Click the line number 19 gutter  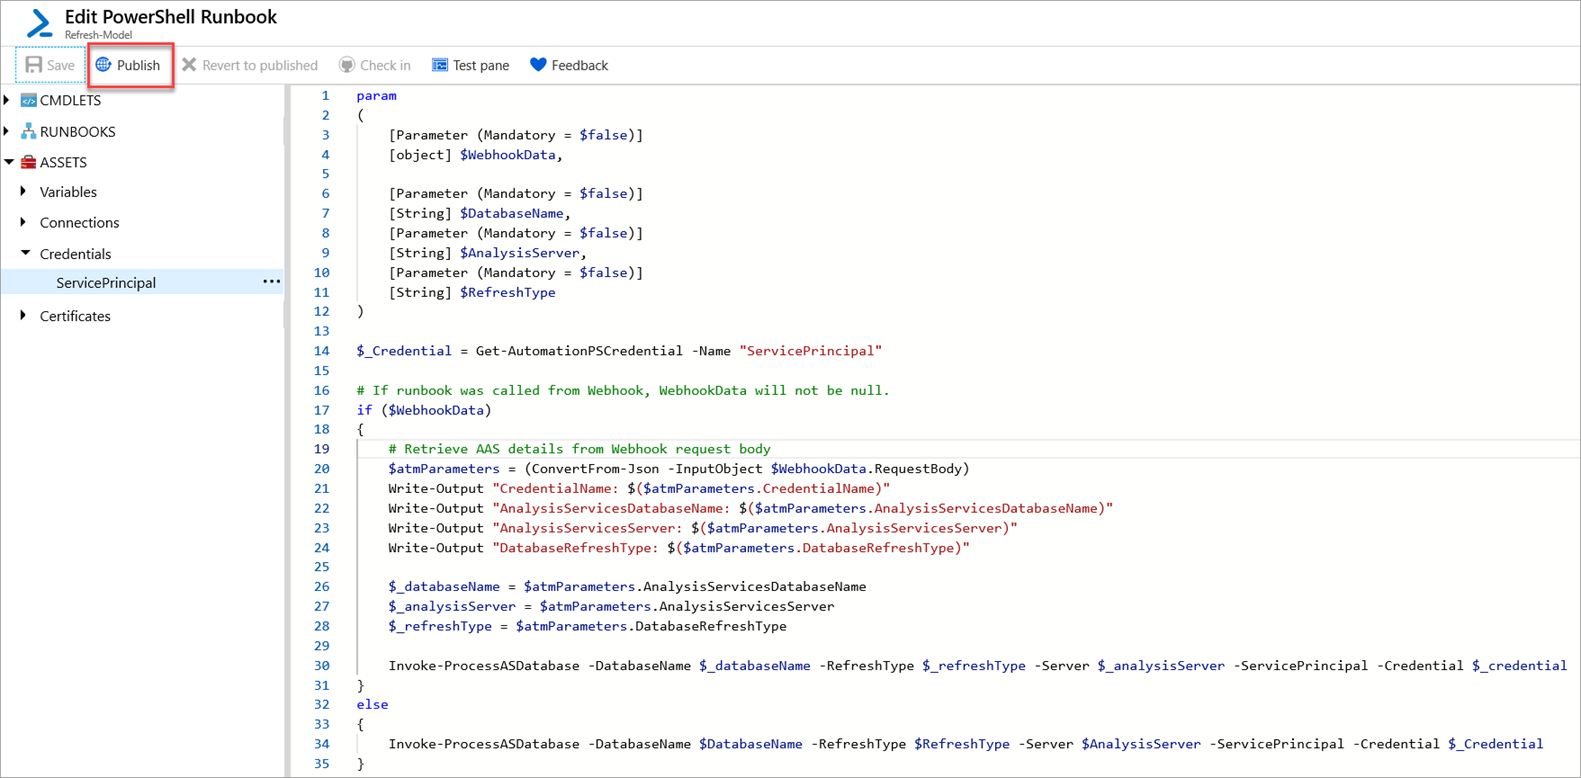tap(321, 449)
